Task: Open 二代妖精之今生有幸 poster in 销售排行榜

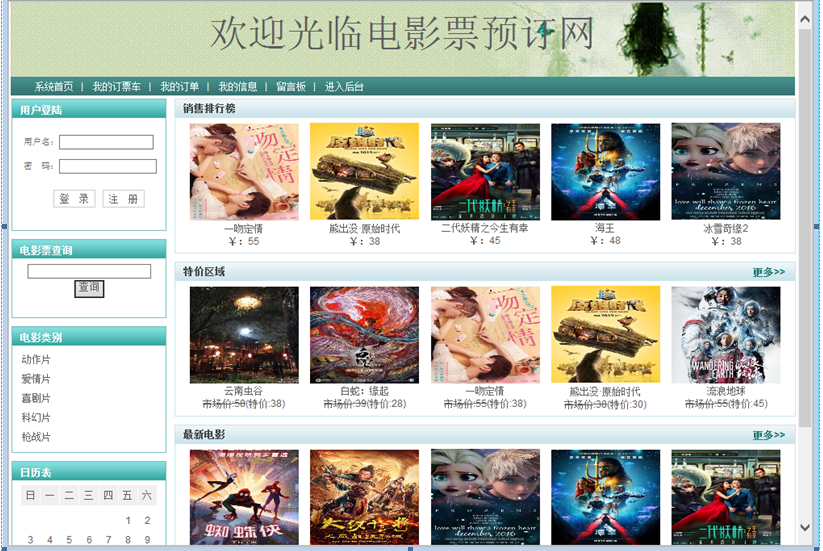Action: (x=485, y=172)
